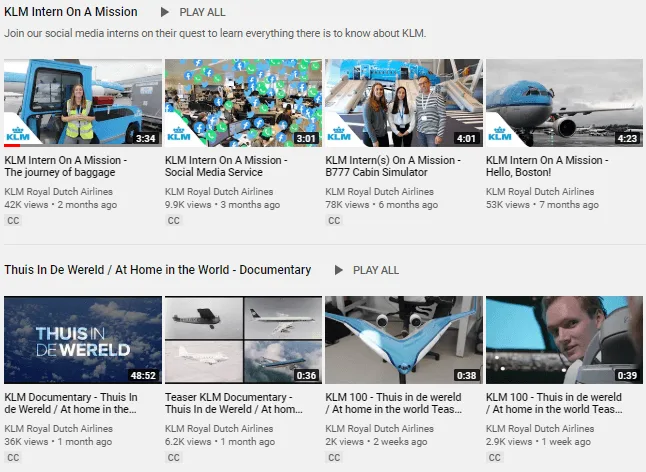This screenshot has width=646, height=472.
Task: Click the red watched-progress bar on baggage thumbnail
Action: point(12,145)
